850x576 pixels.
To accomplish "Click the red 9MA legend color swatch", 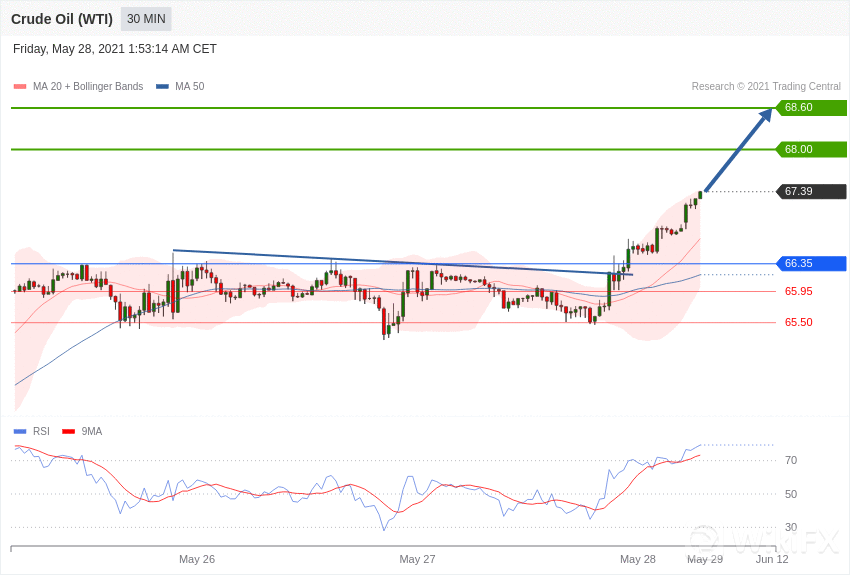I will tap(68, 432).
